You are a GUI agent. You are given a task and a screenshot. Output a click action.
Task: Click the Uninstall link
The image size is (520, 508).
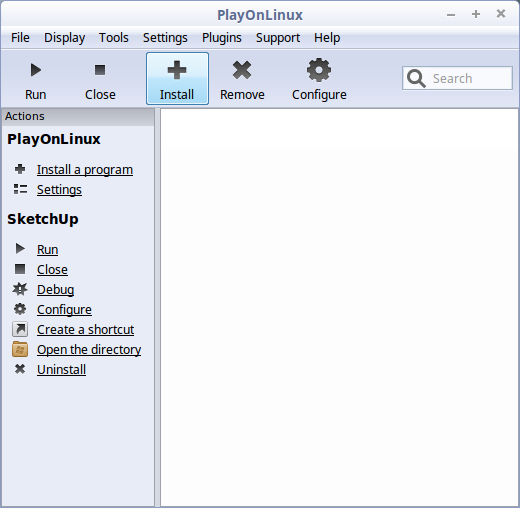62,370
